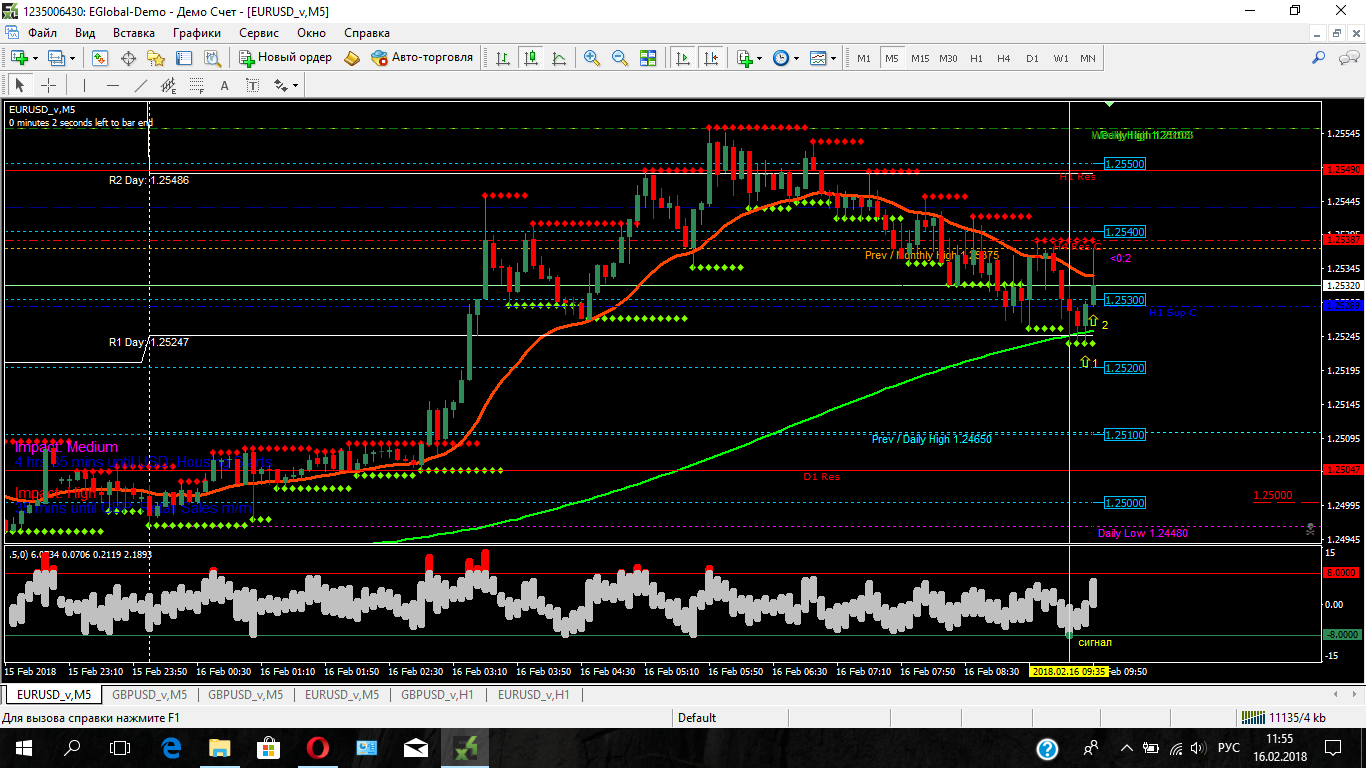Zoom out of the chart

click(x=620, y=58)
